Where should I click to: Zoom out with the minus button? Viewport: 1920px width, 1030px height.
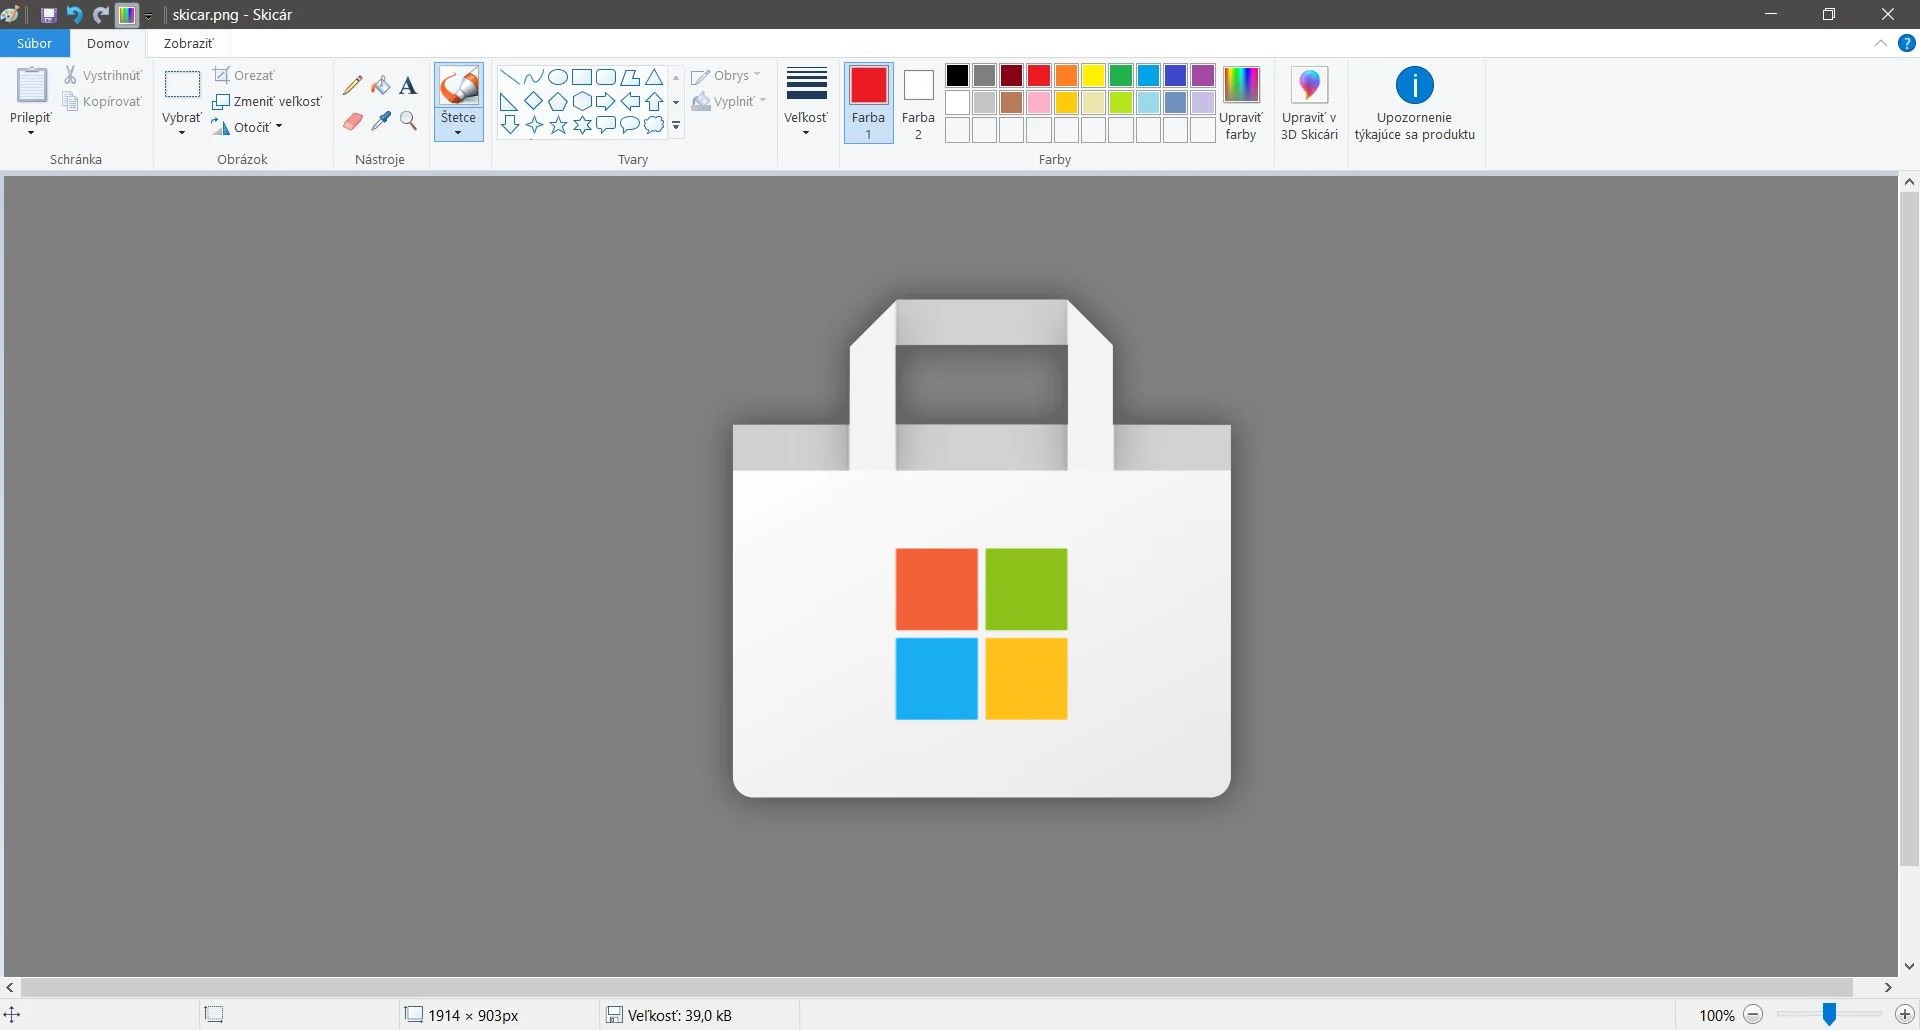point(1753,1015)
